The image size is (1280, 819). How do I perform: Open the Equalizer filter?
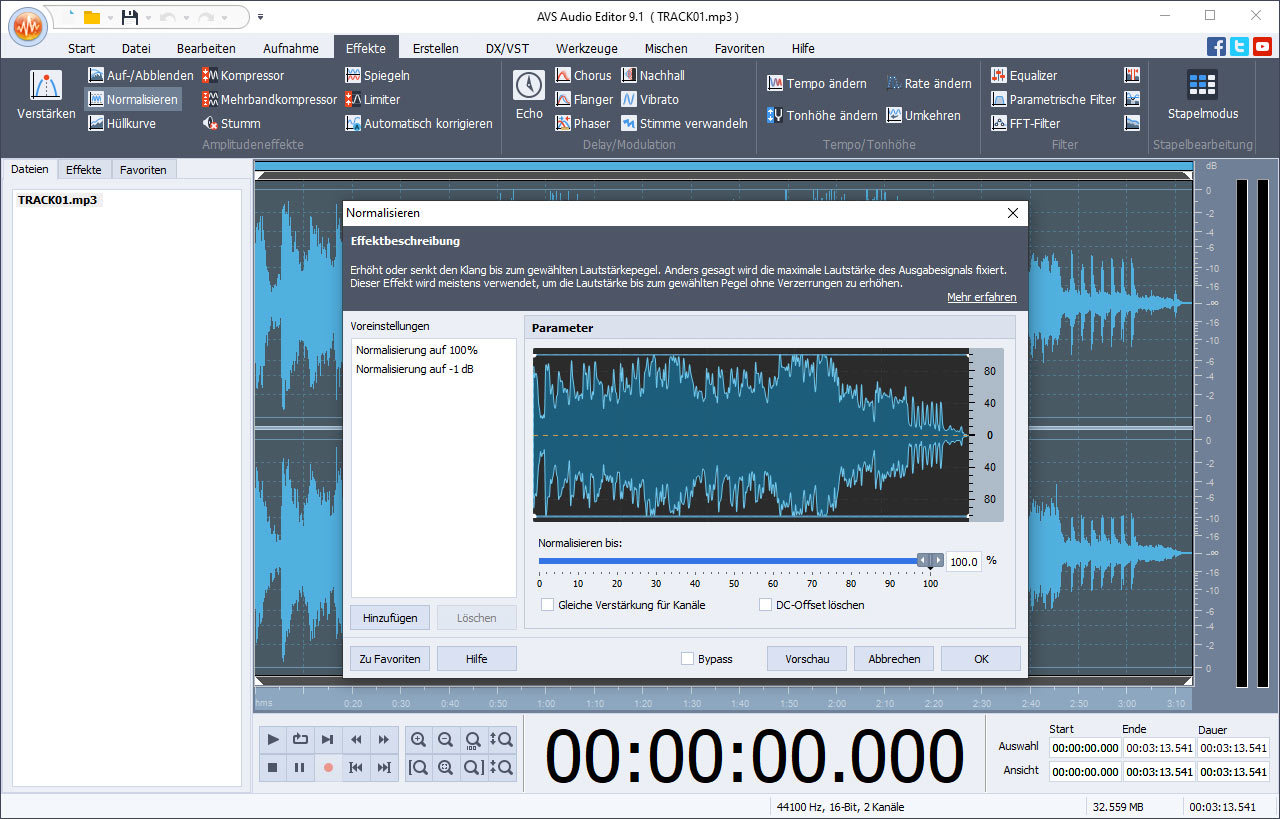click(1023, 75)
